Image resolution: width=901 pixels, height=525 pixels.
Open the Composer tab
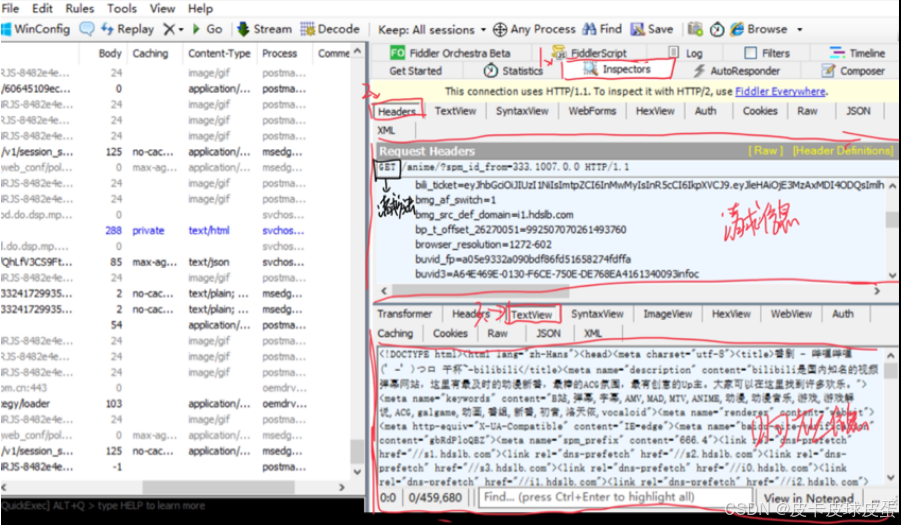click(853, 71)
